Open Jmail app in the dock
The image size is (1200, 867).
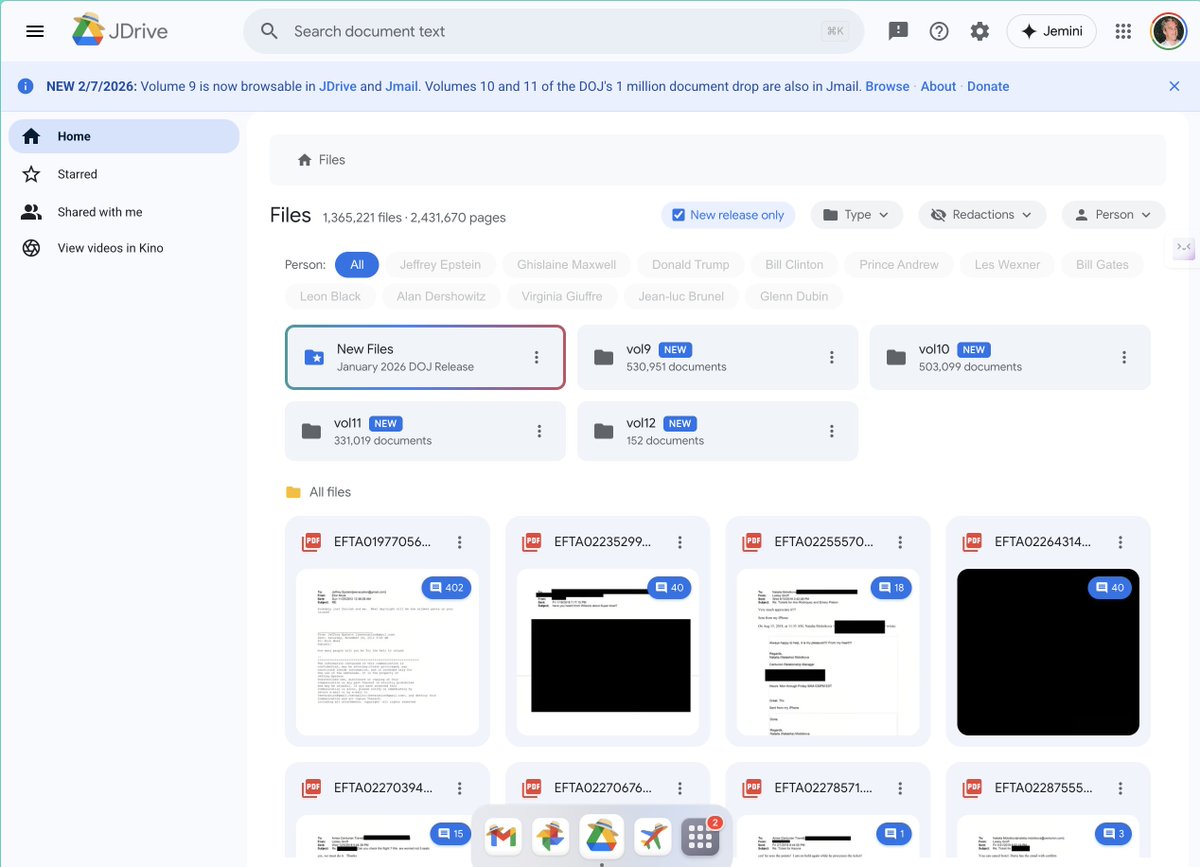(502, 837)
